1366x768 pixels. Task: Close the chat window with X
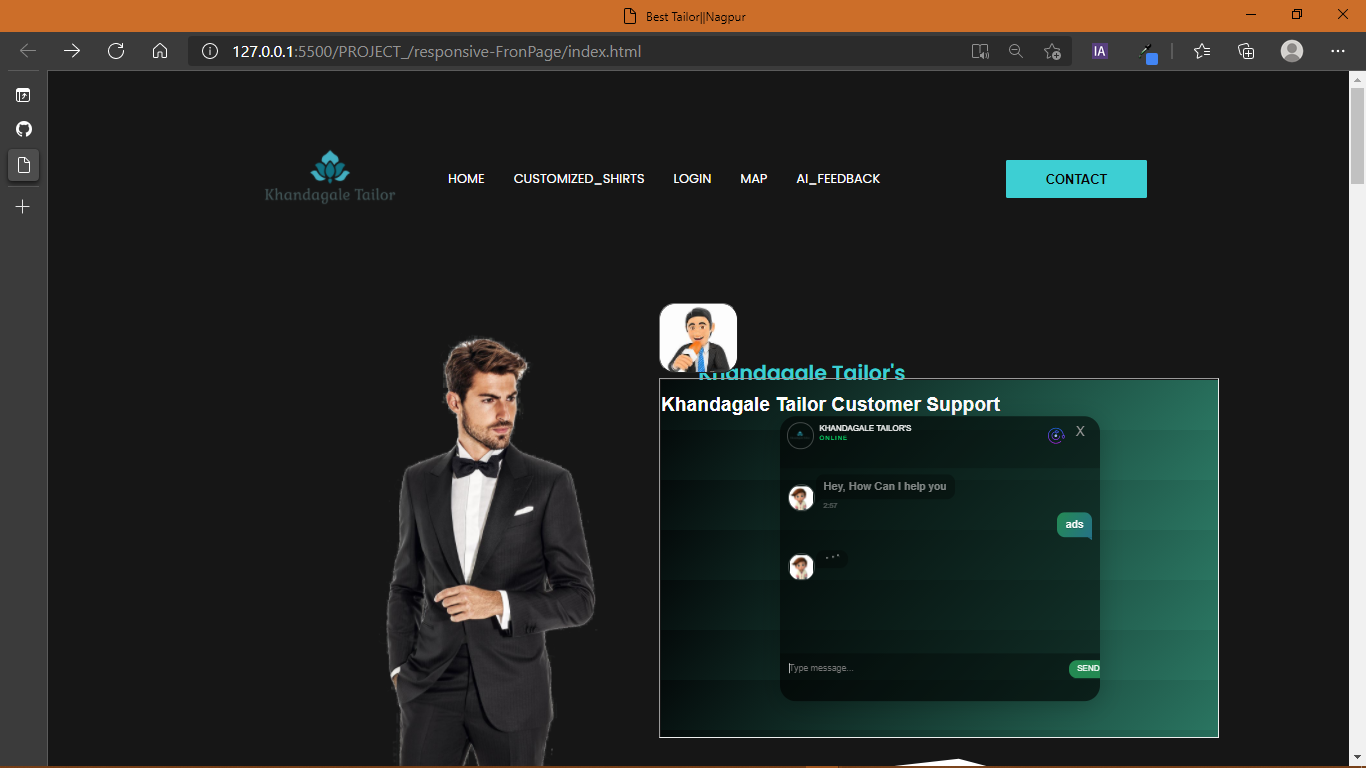click(x=1080, y=431)
